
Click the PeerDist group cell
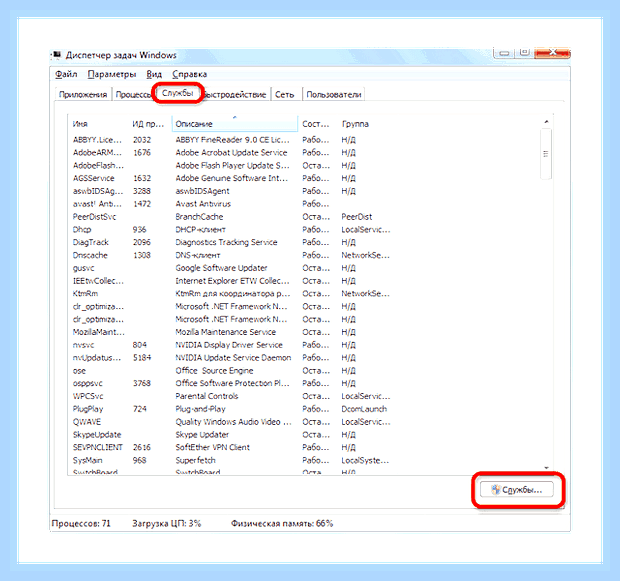click(357, 217)
